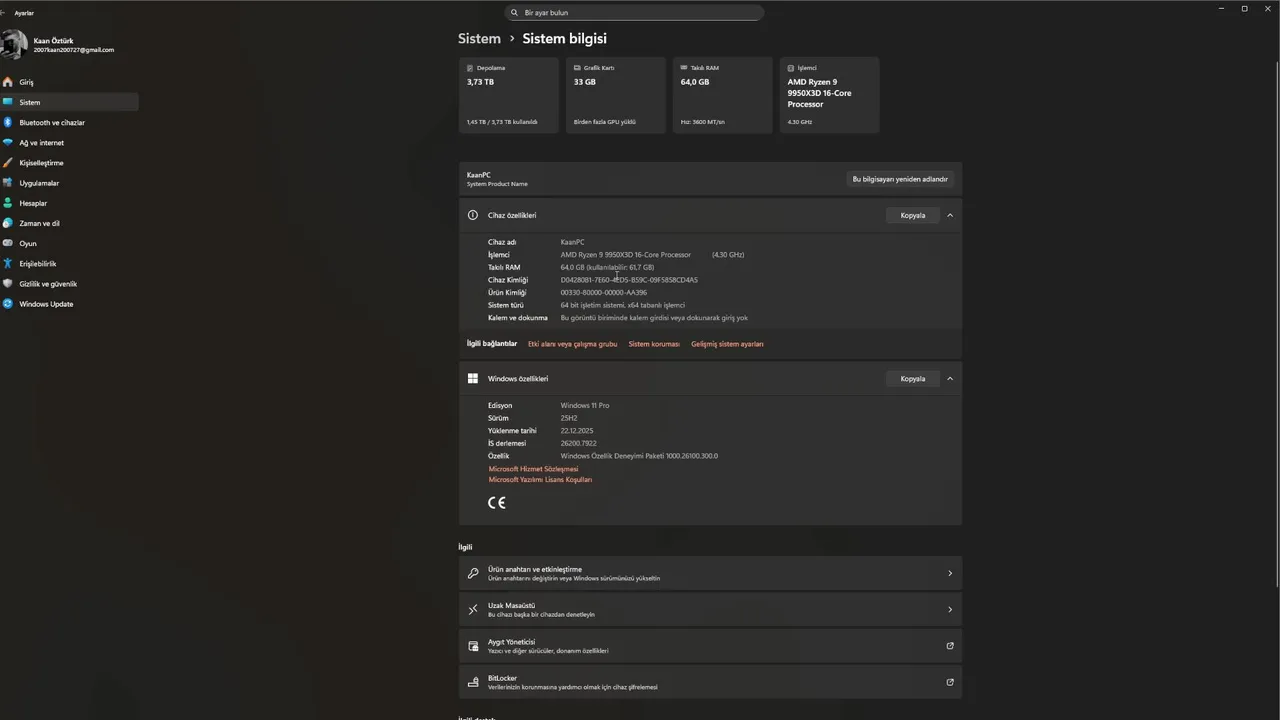Click the Gizlilik ve güvenlik shield icon

[8, 284]
